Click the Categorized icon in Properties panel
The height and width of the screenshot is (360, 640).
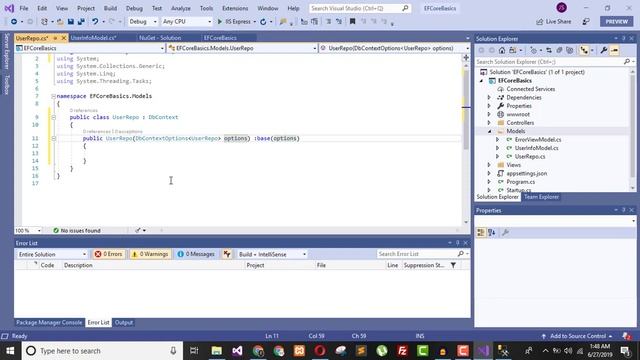pyautogui.click(x=481, y=233)
